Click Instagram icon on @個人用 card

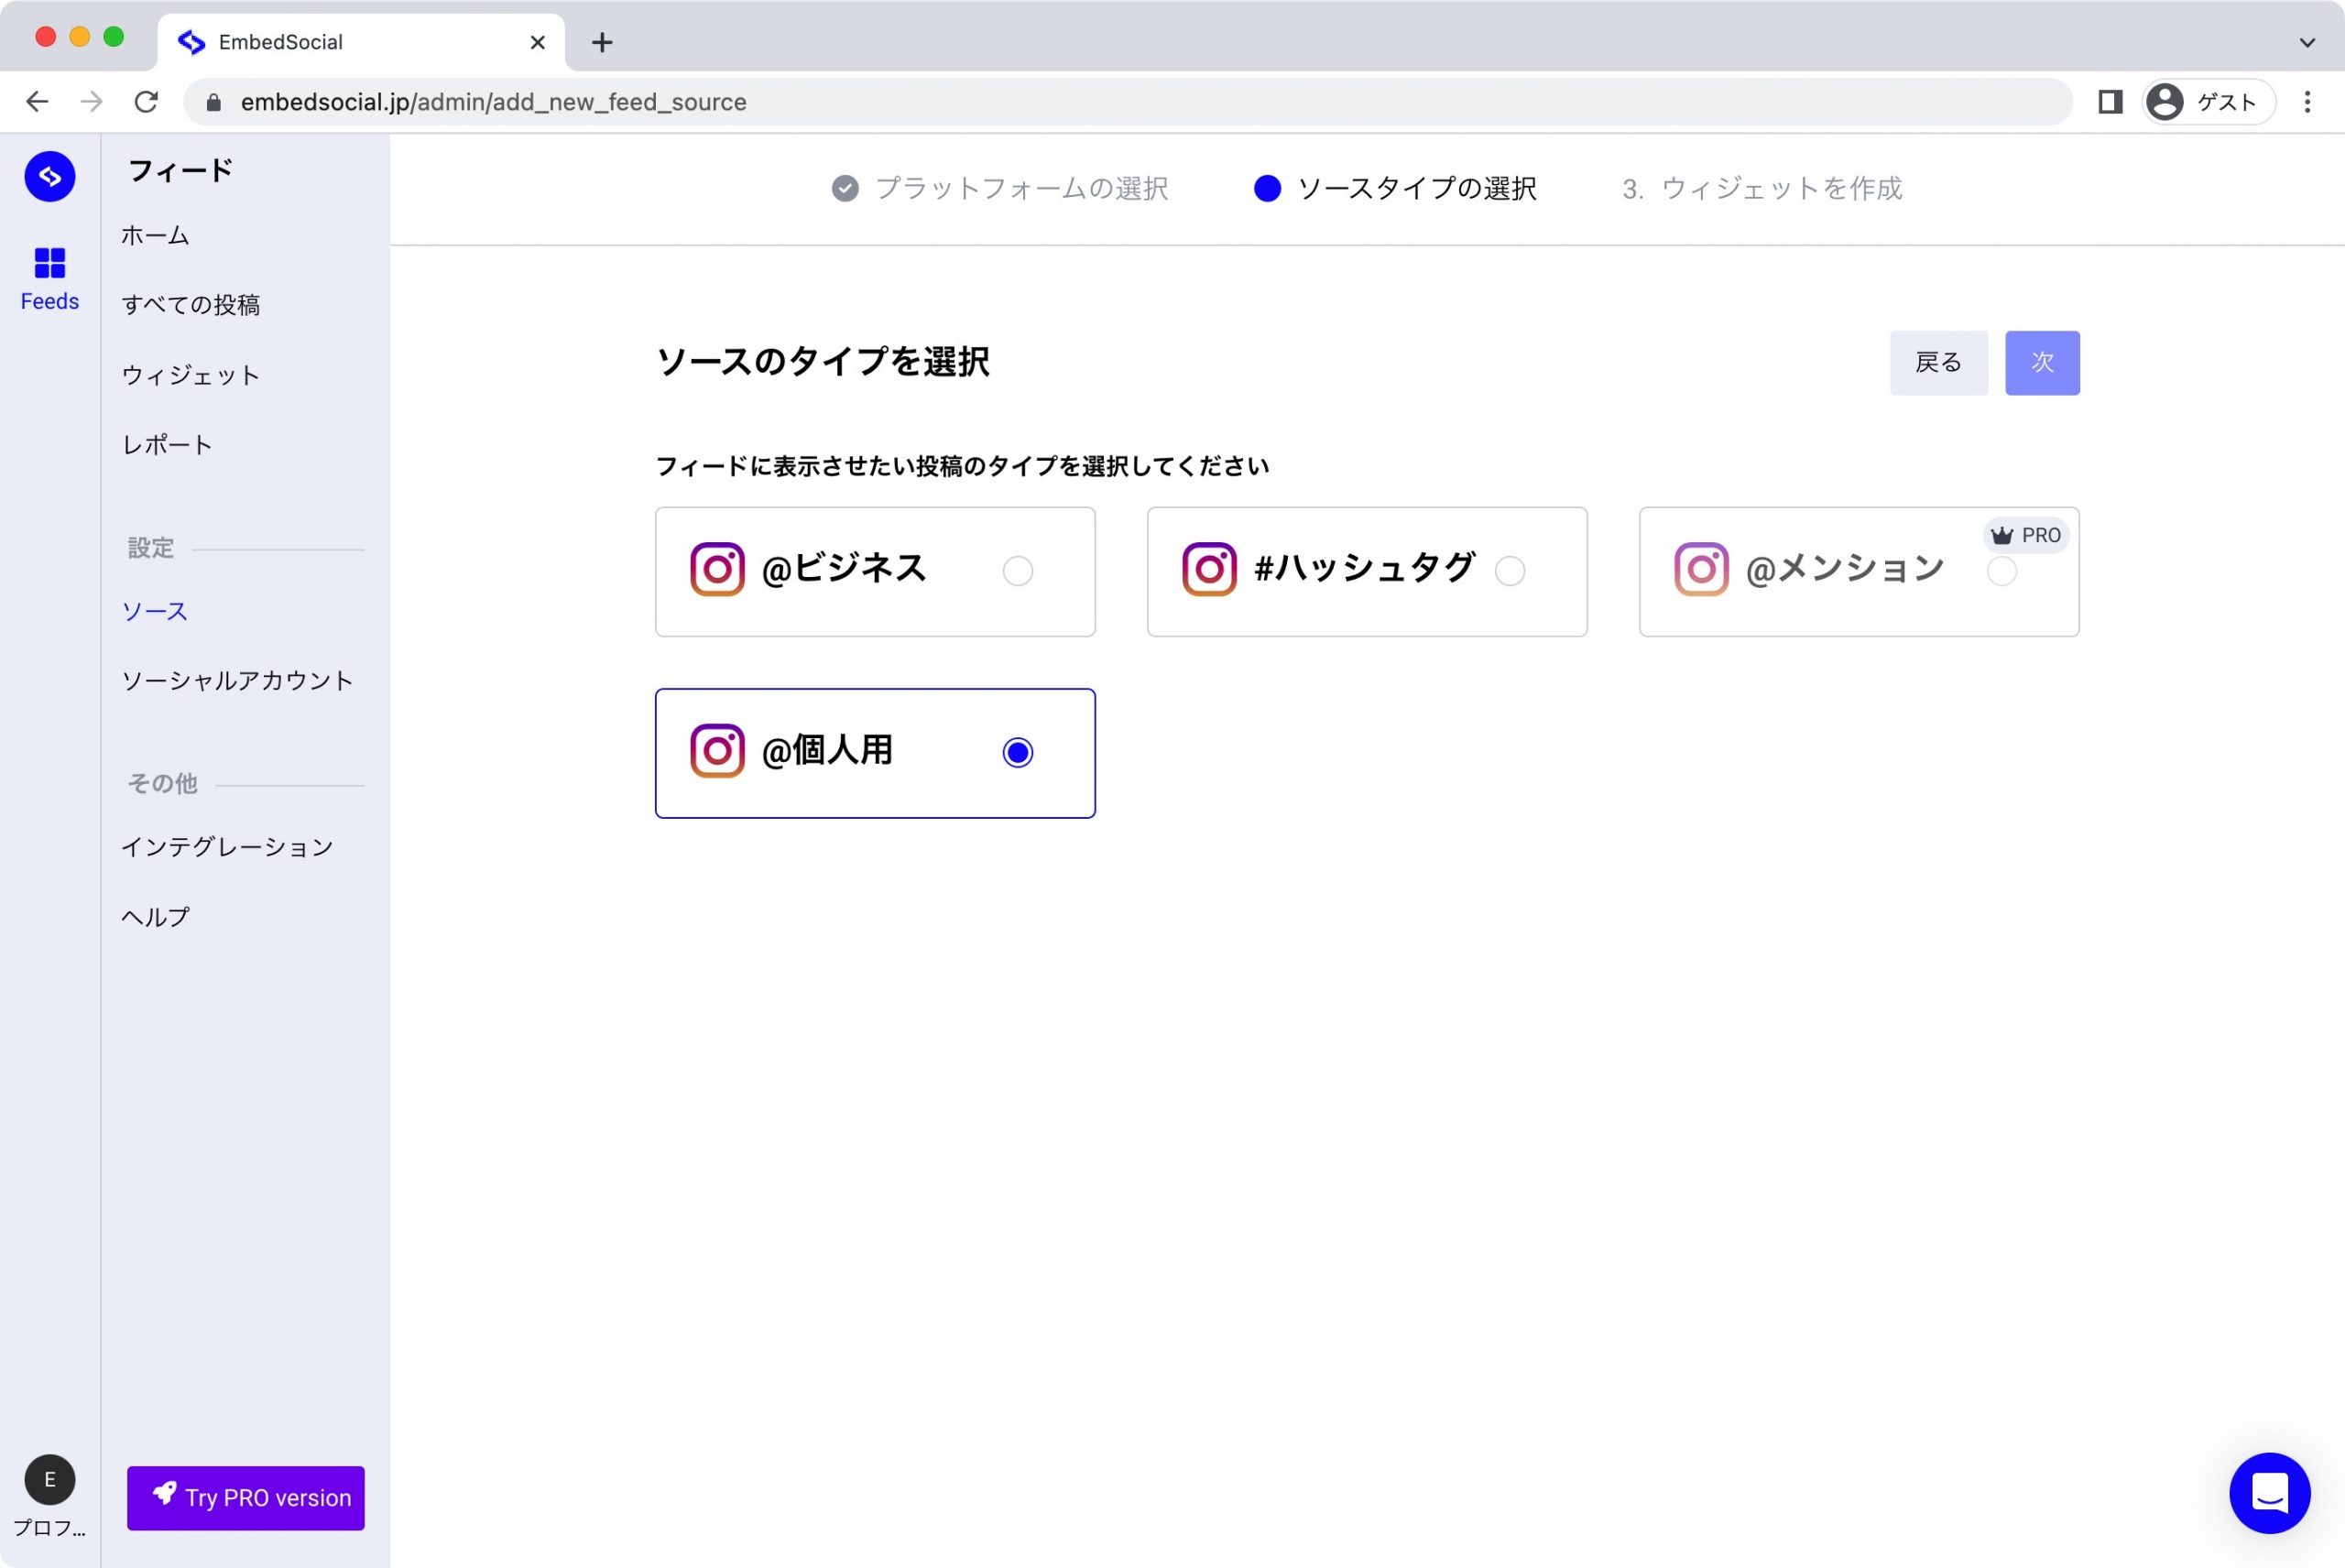717,751
